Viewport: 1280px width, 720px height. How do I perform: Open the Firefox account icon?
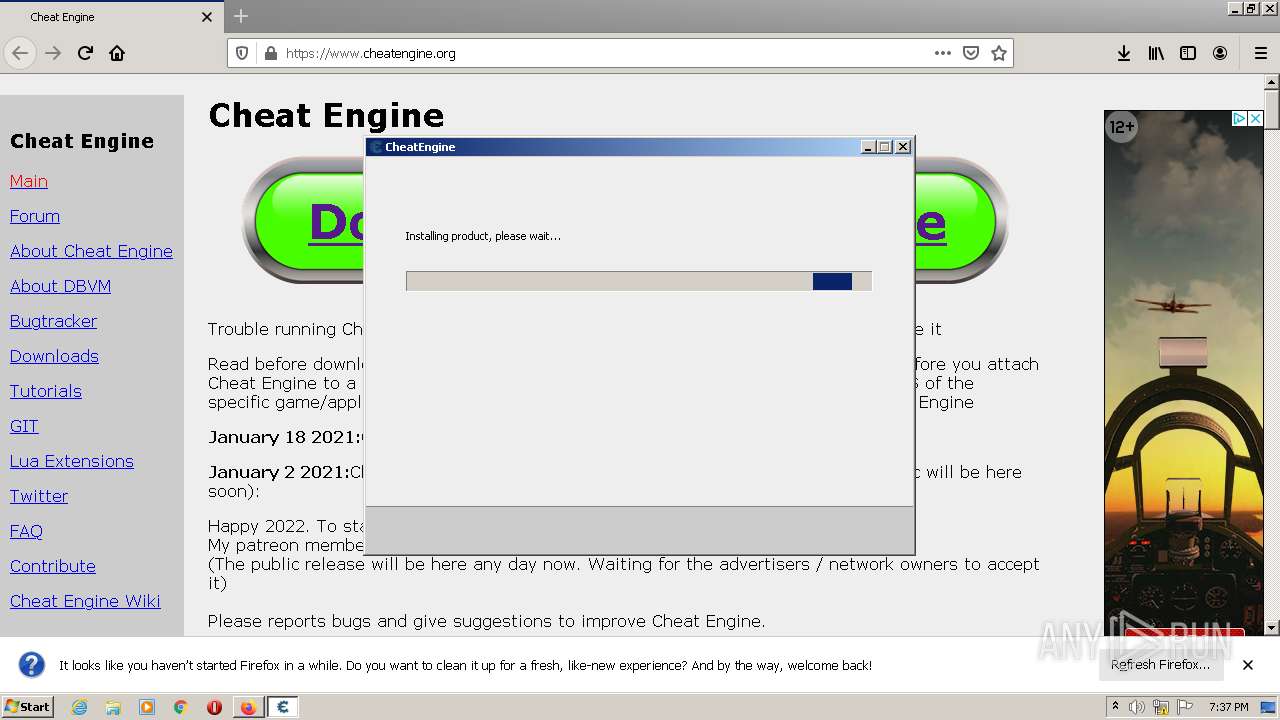(x=1220, y=53)
